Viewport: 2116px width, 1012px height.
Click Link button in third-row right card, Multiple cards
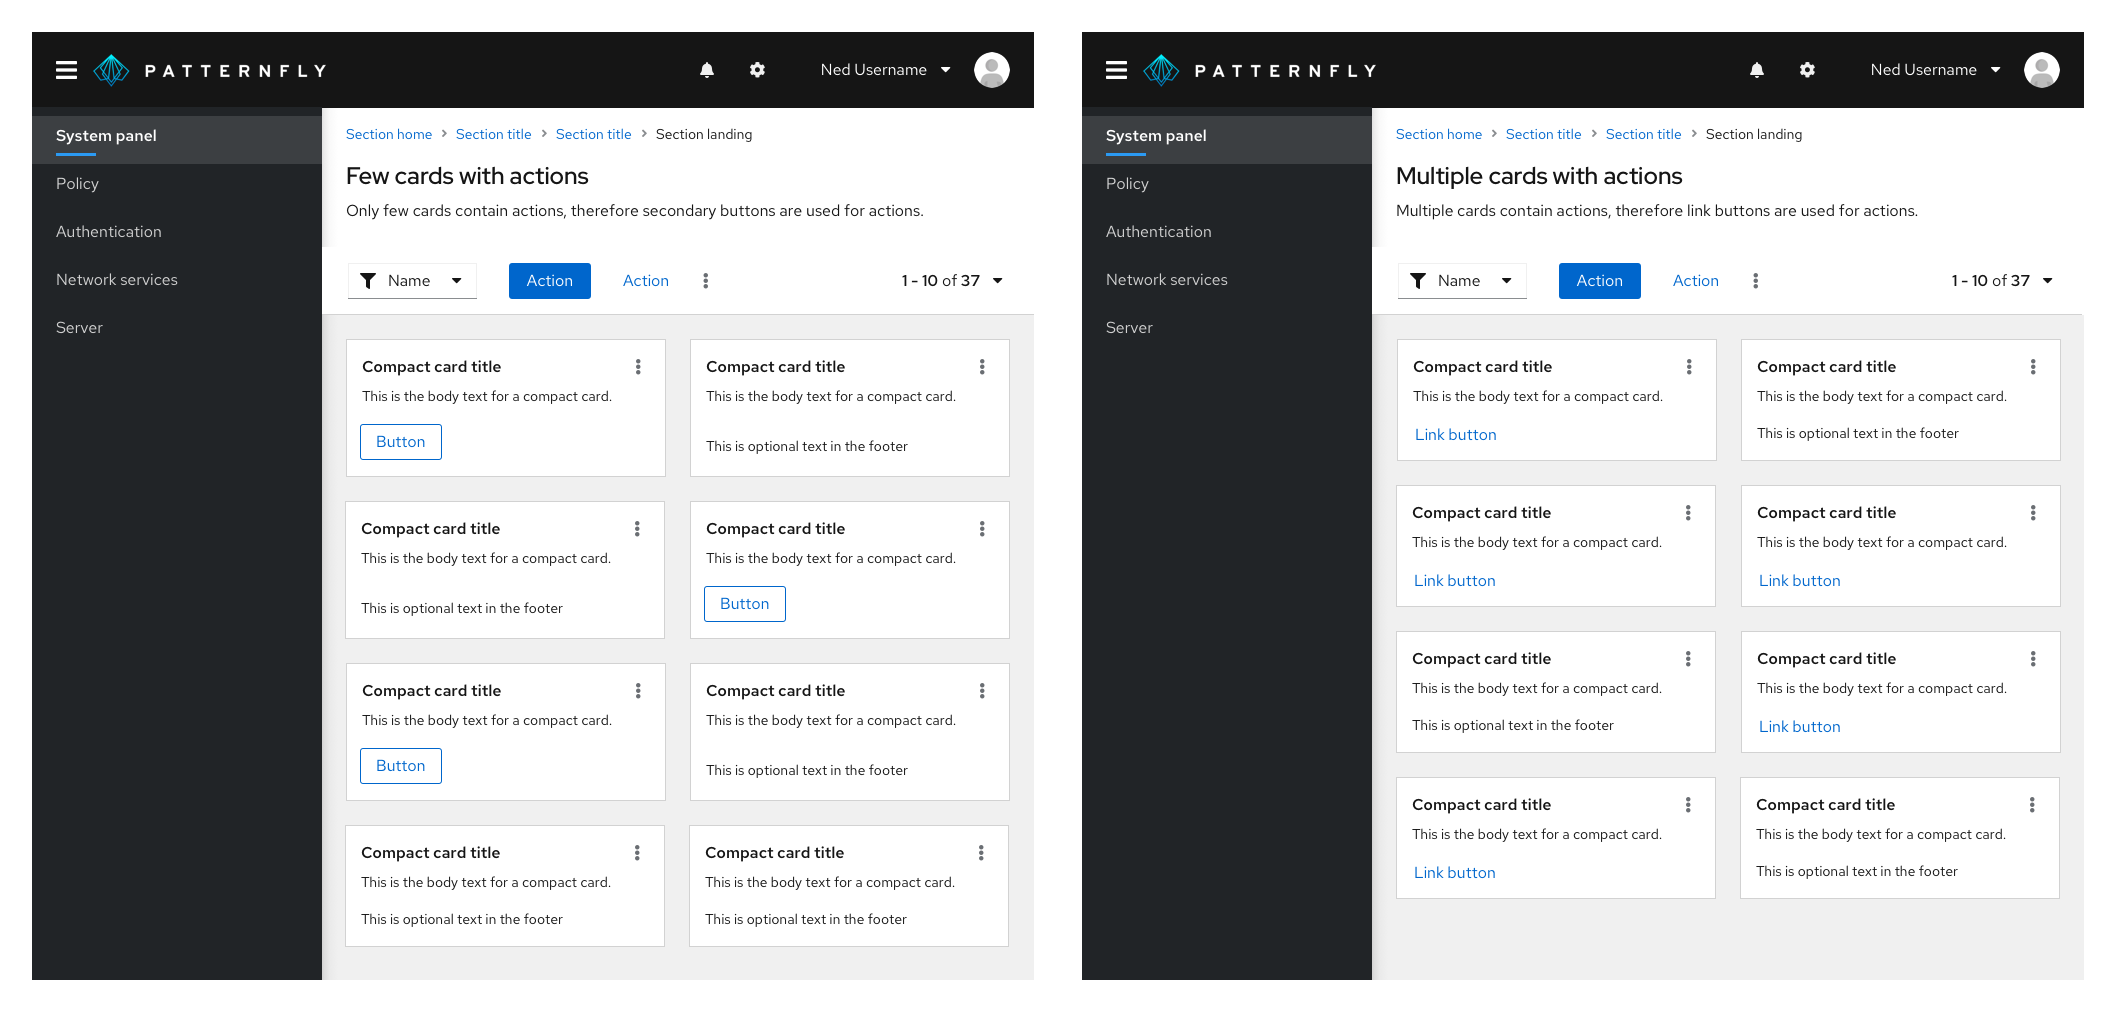click(x=1800, y=727)
